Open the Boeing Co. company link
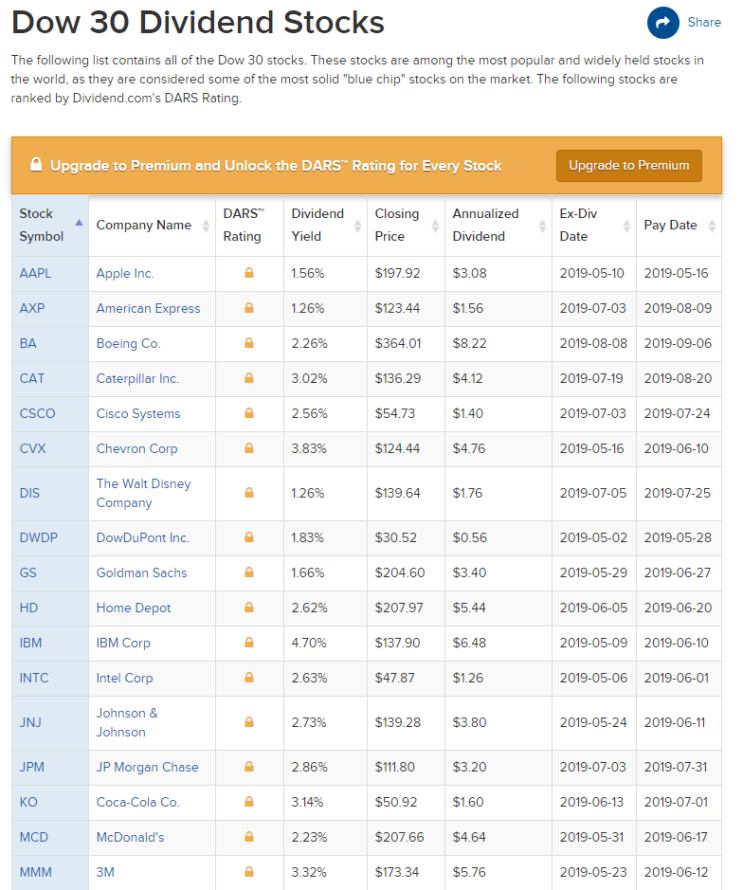The height and width of the screenshot is (890, 743). coord(128,343)
